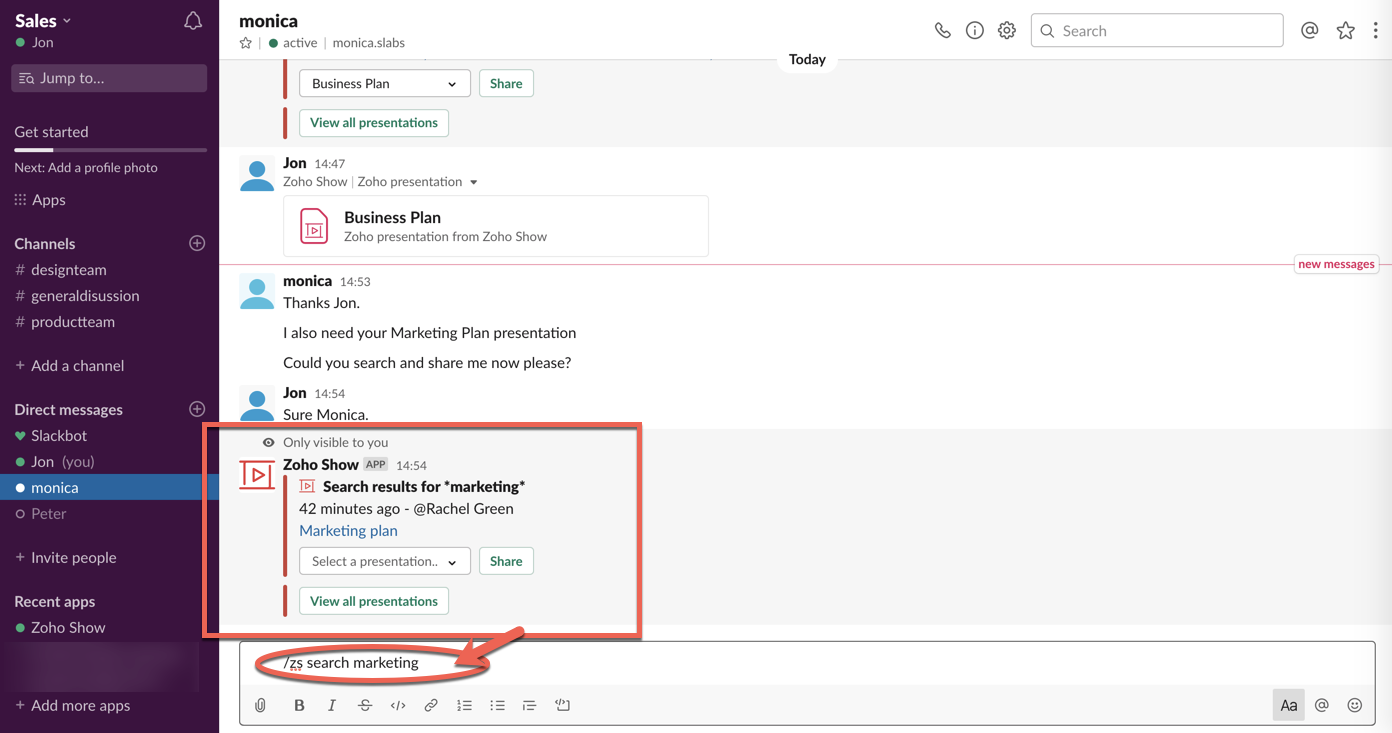The image size is (1392, 733).
Task: Open the emoji picker
Action: tap(1354, 705)
